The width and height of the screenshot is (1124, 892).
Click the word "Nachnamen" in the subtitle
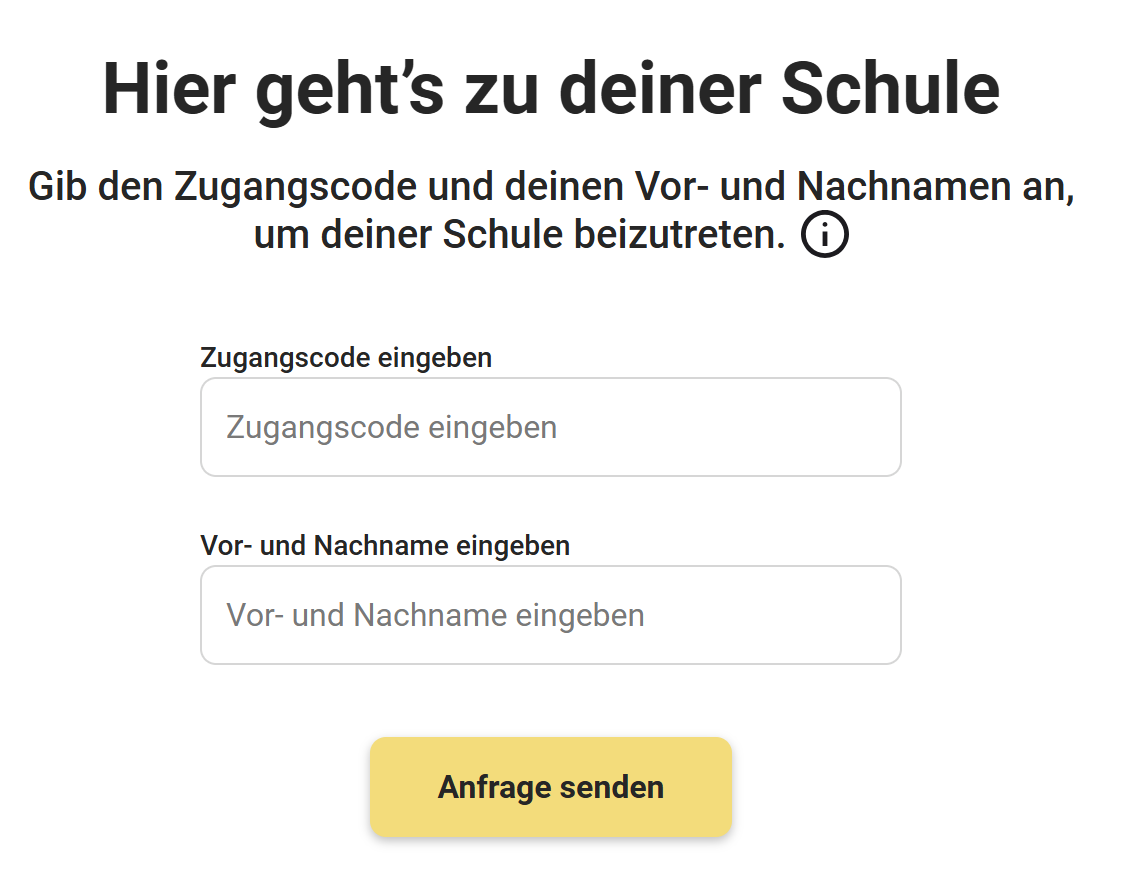[894, 187]
